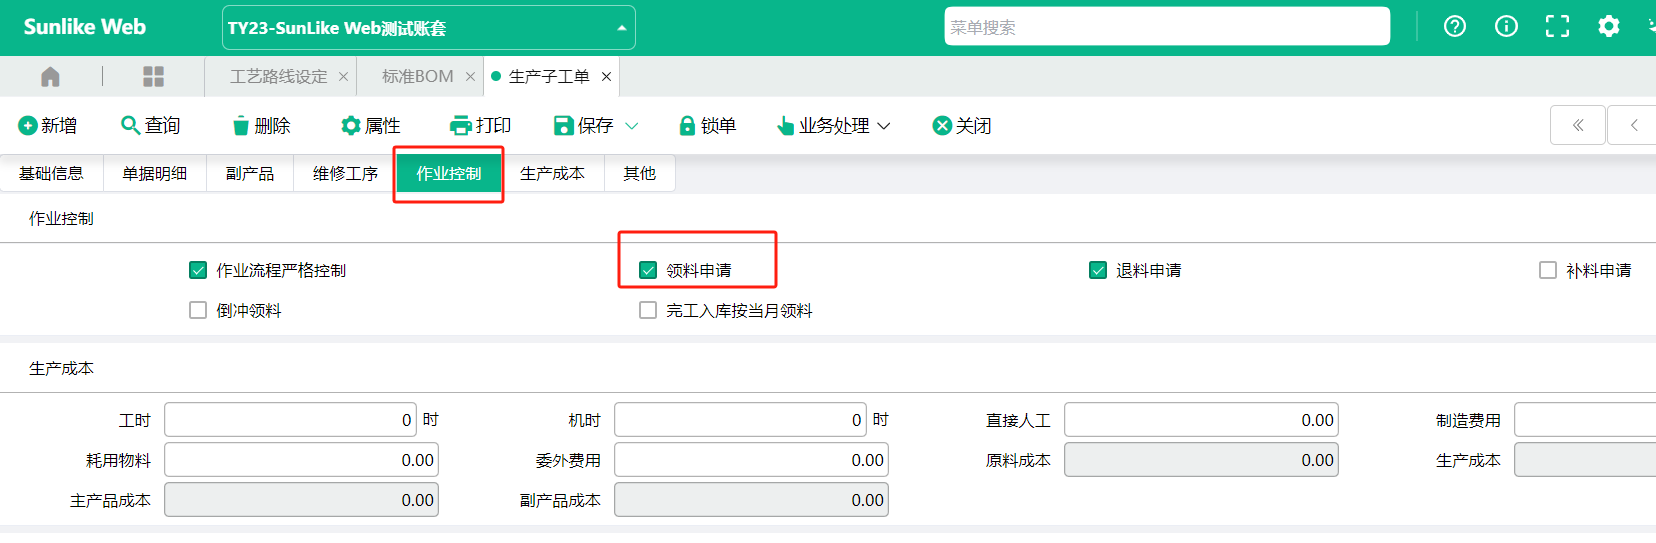Click the 关闭 button

pyautogui.click(x=962, y=126)
